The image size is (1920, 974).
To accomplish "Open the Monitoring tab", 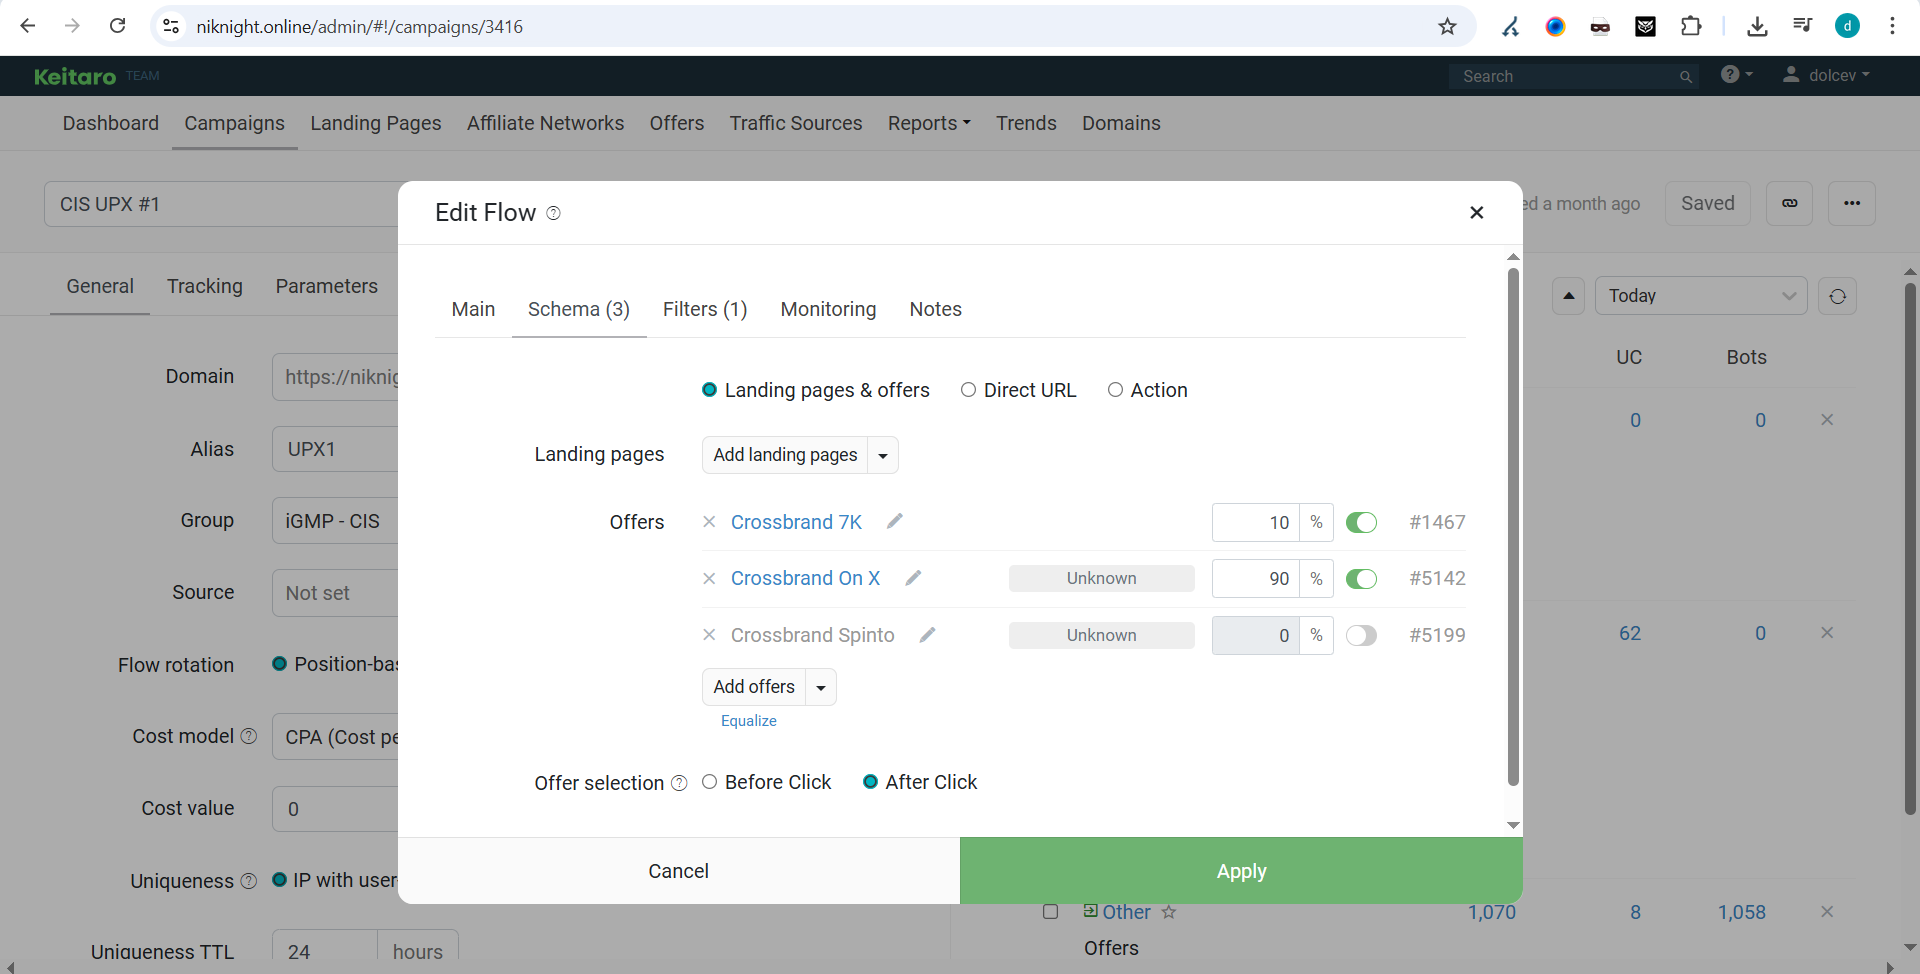I will tap(828, 309).
